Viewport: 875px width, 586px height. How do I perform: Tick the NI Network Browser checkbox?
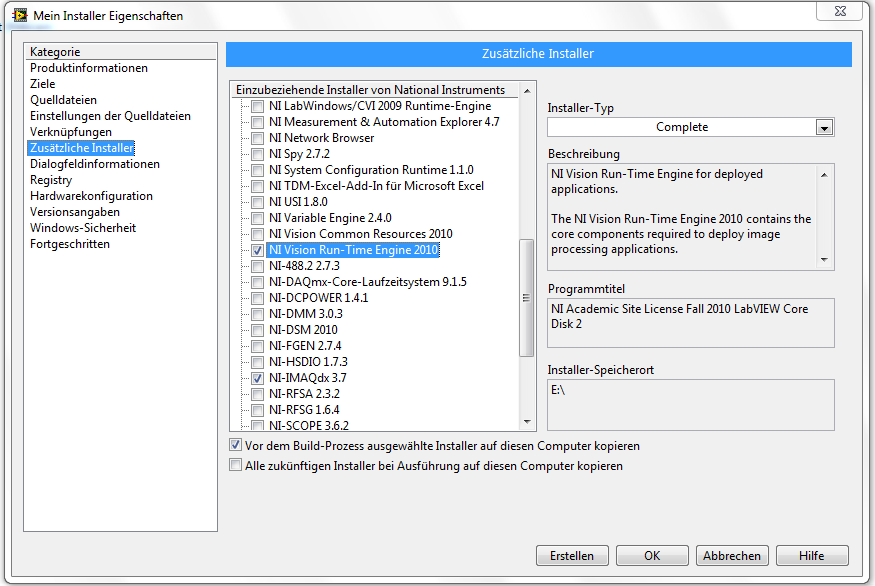click(x=257, y=138)
